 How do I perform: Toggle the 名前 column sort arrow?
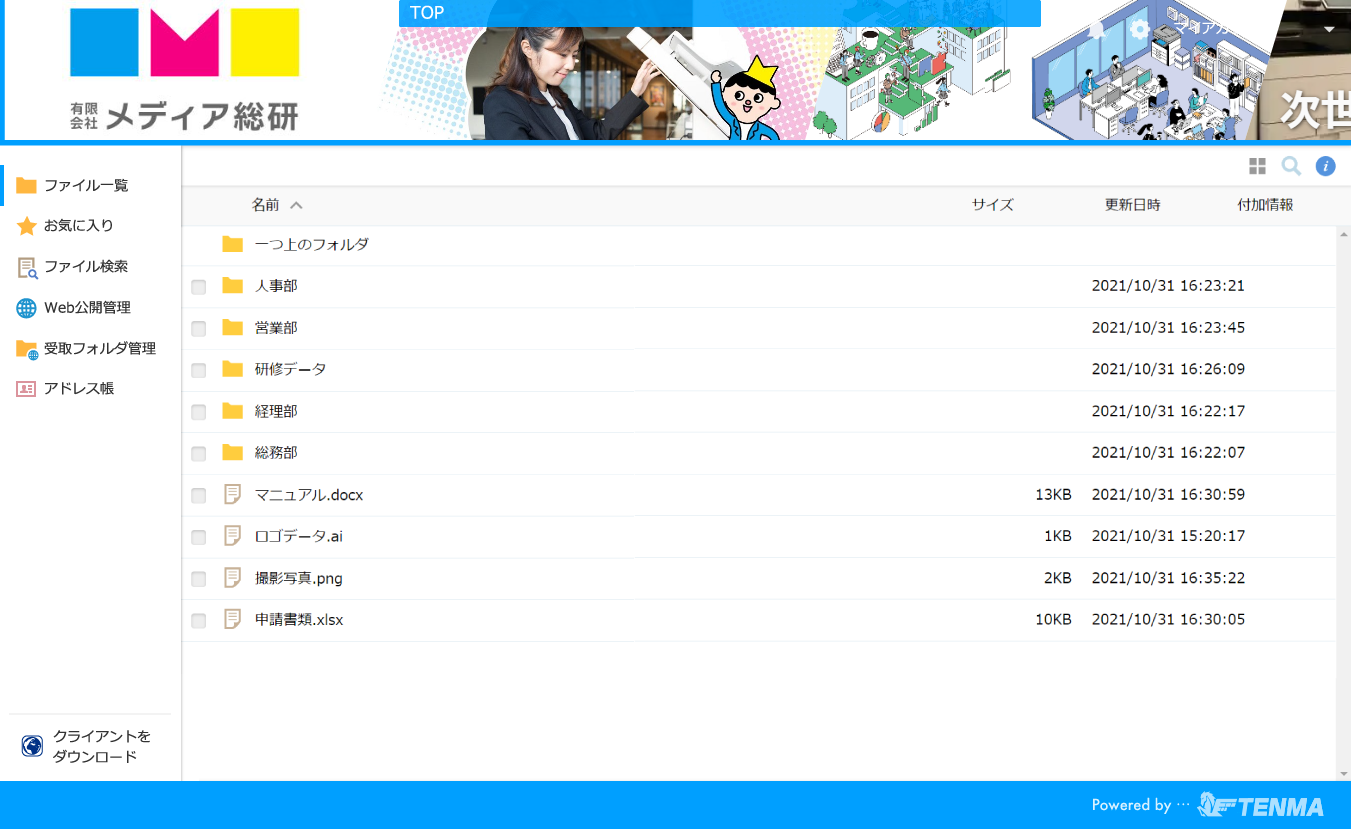[x=296, y=205]
